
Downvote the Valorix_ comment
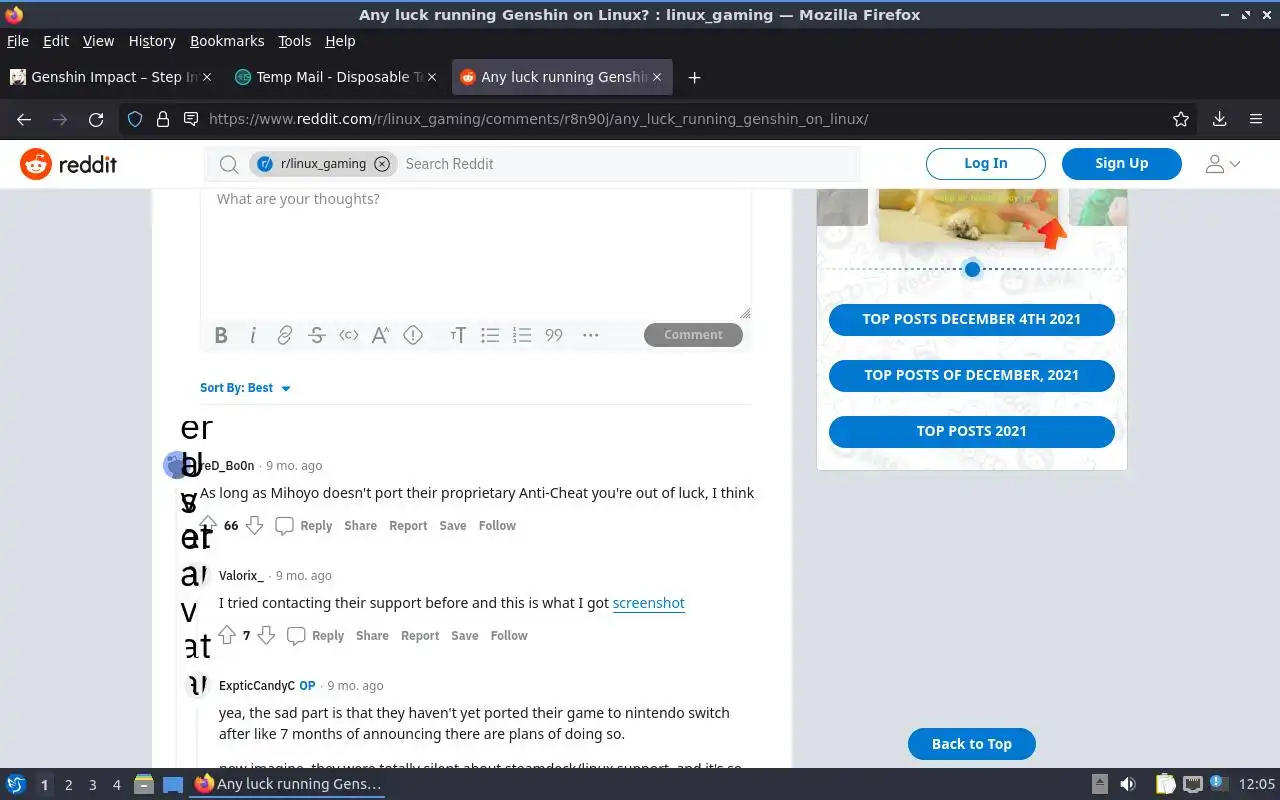click(266, 635)
